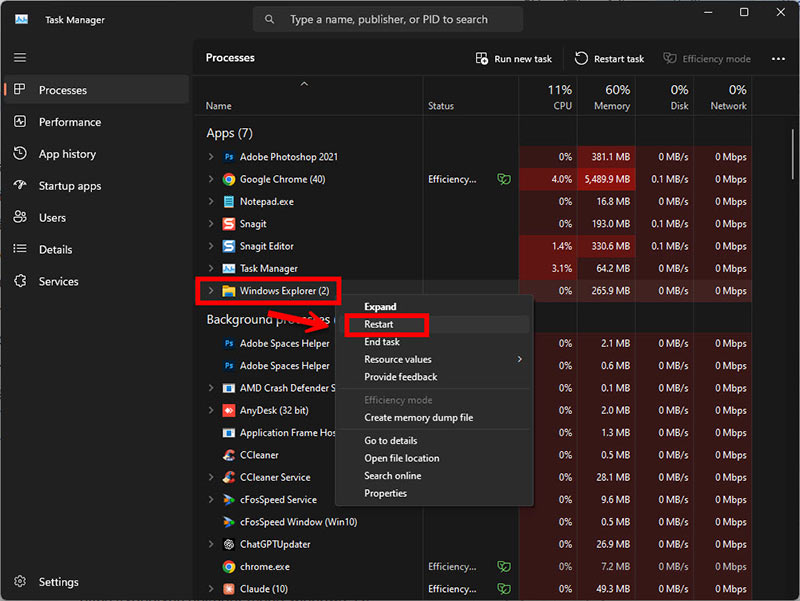
Task: Click the Adobe Photoshop 2021 icon
Action: [229, 157]
